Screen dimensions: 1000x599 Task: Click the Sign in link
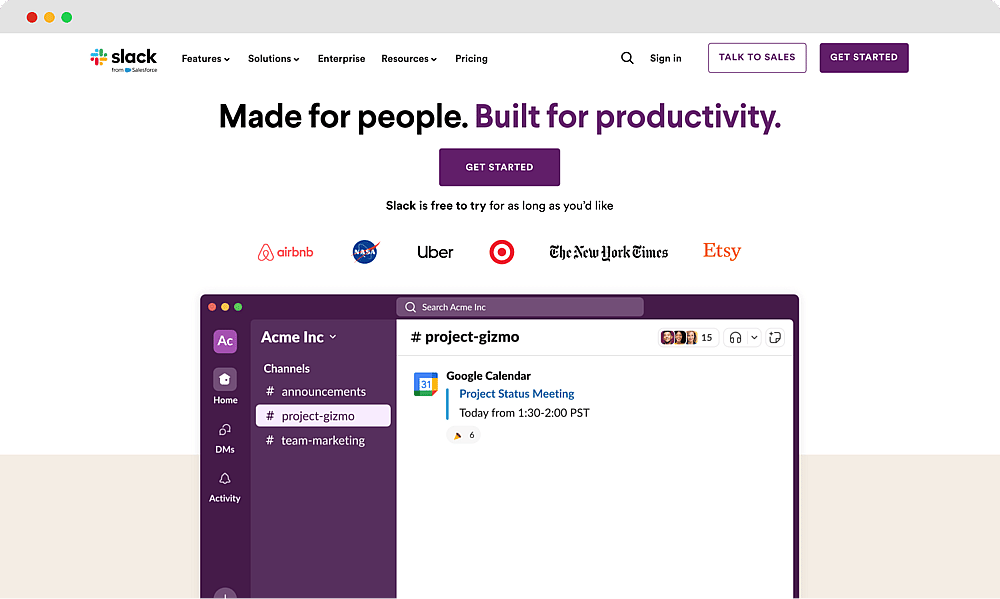665,58
